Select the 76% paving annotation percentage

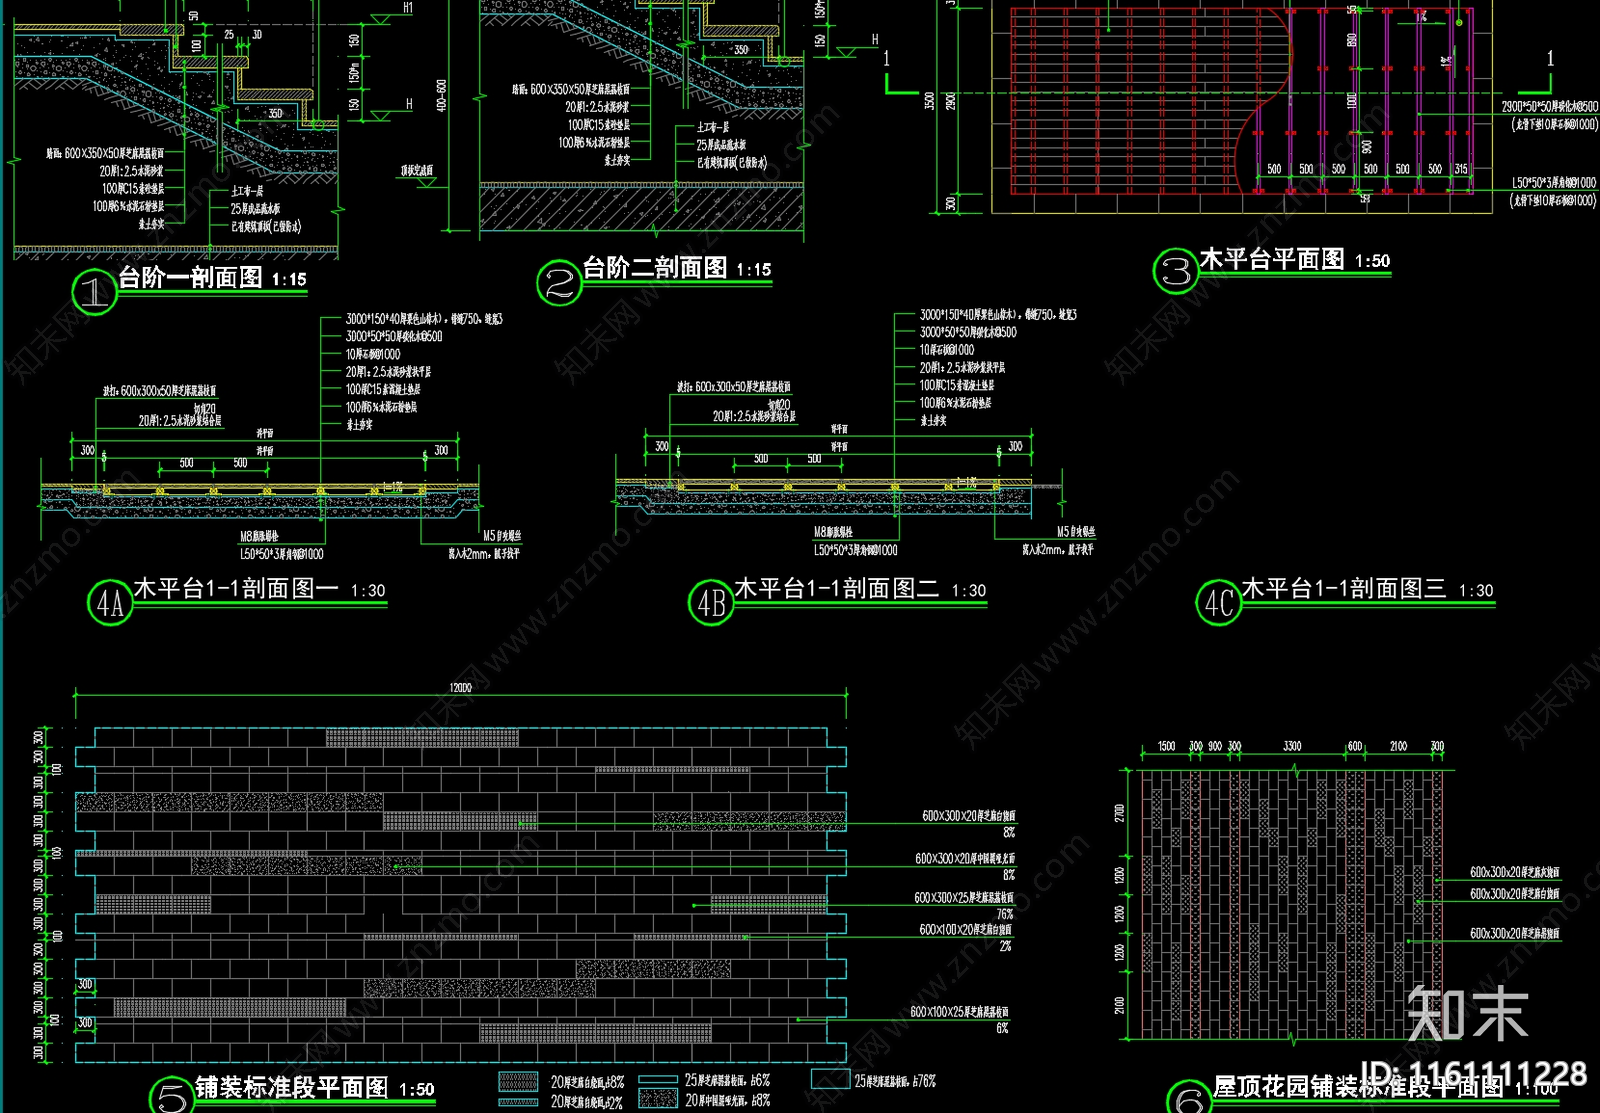(x=1004, y=914)
